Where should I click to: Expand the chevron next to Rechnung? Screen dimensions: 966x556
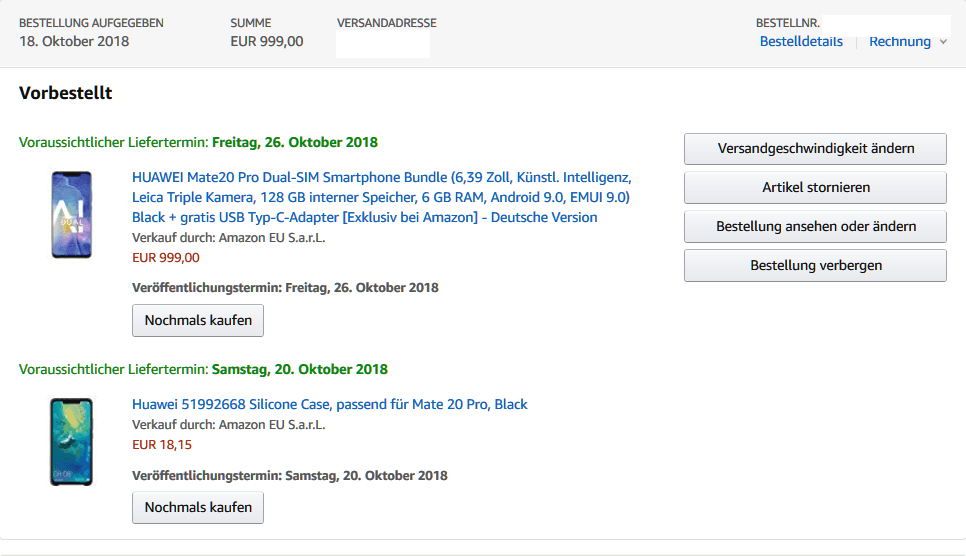pyautogui.click(x=943, y=42)
